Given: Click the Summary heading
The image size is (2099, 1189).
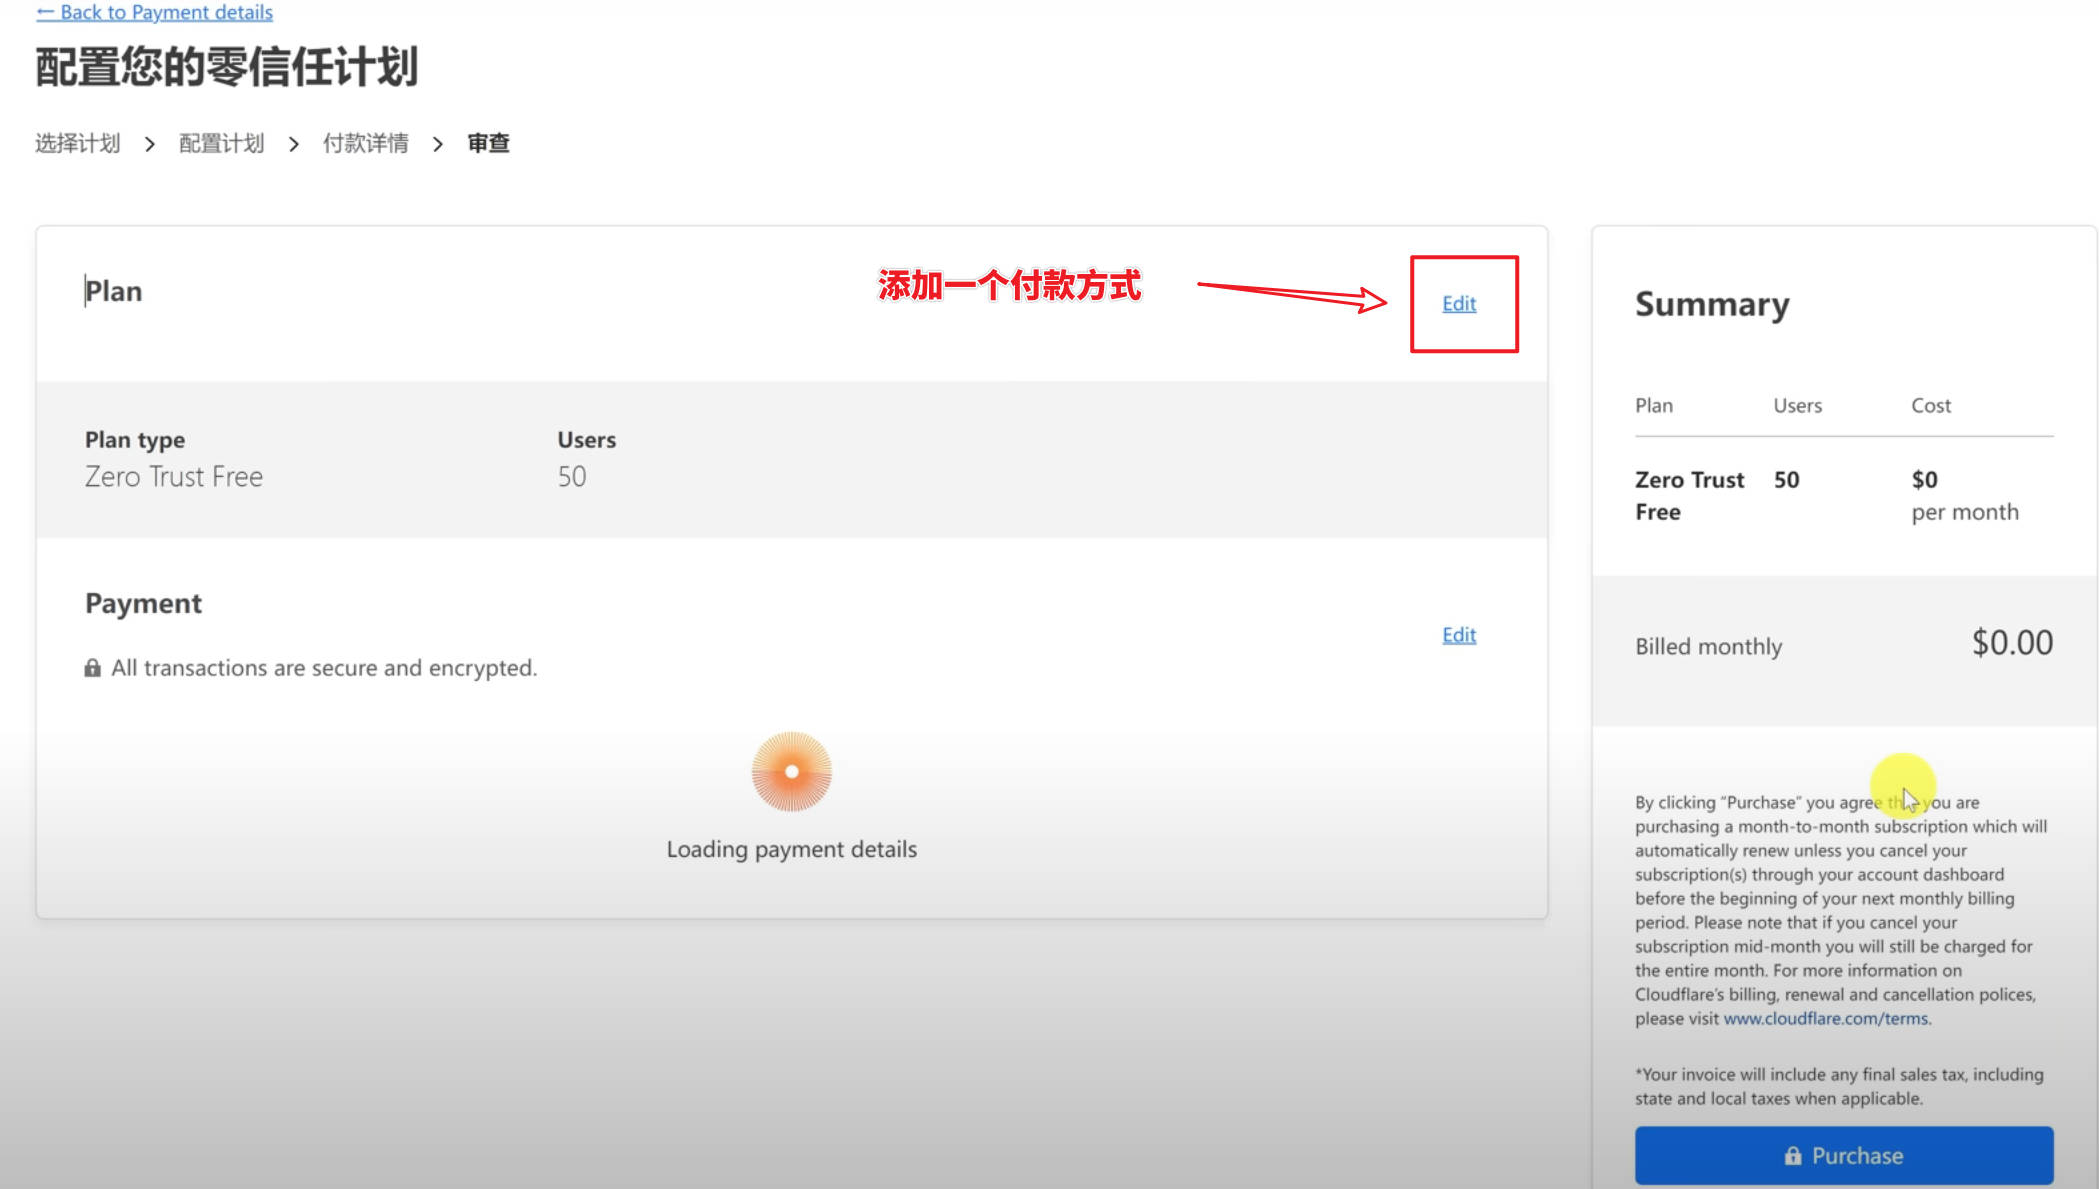Looking at the screenshot, I should point(1711,304).
